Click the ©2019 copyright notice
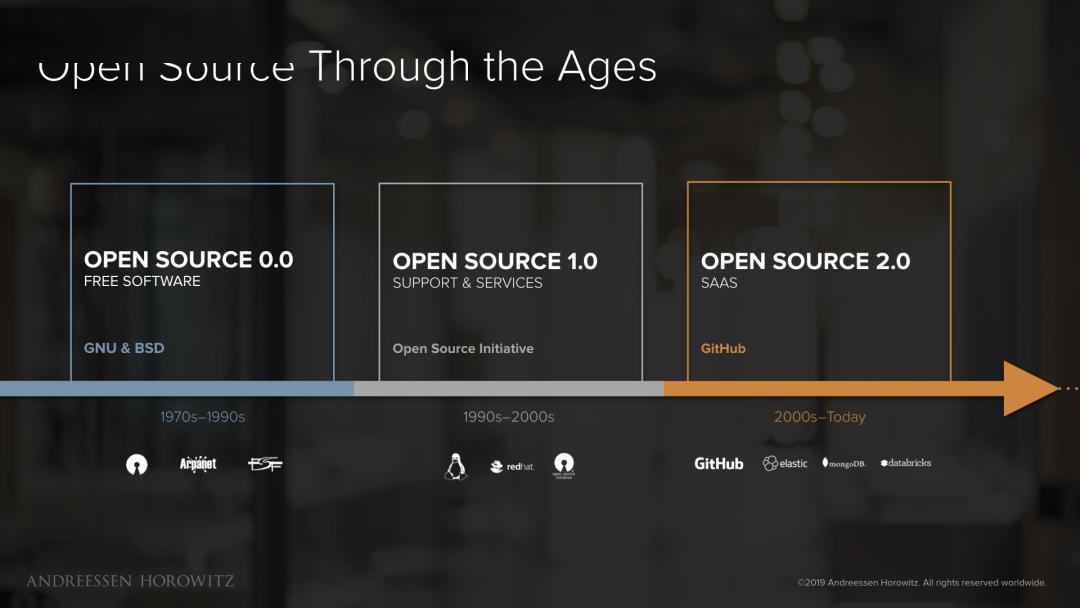This screenshot has height=608, width=1080. 922,583
